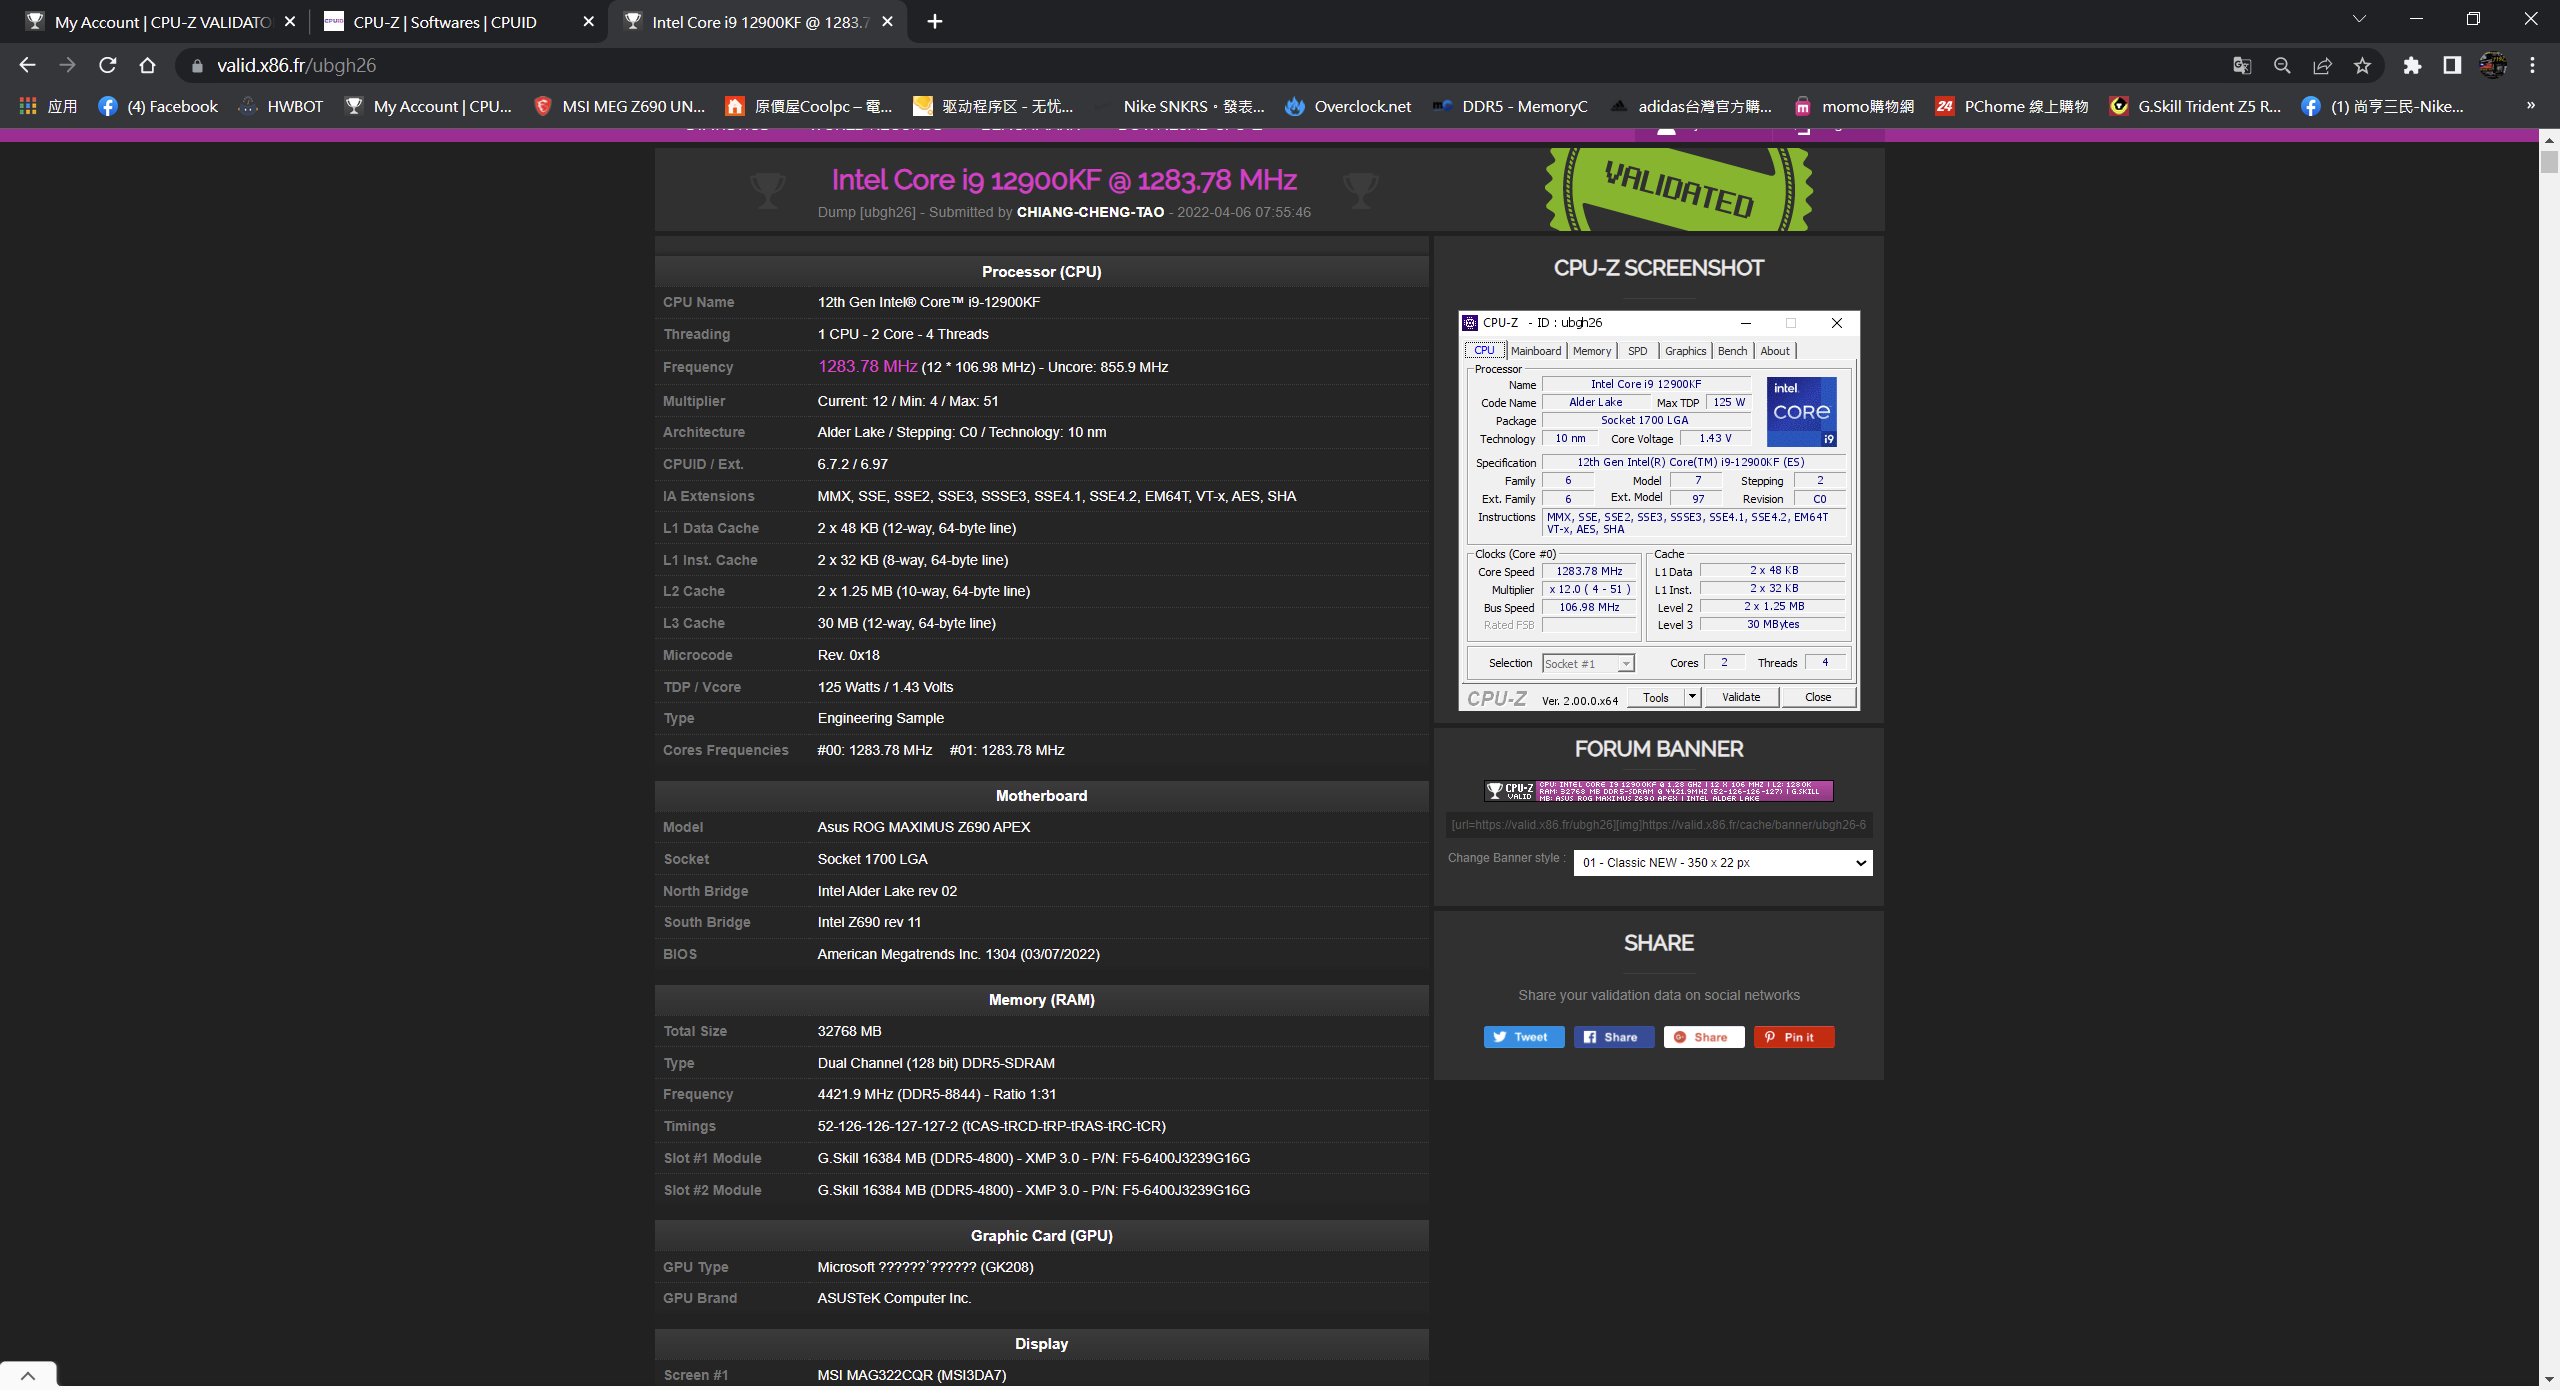Image resolution: width=2560 pixels, height=1390 pixels.
Task: Open submitter CHIANG-CHENG-TAO profile link
Action: pyautogui.click(x=1090, y=212)
